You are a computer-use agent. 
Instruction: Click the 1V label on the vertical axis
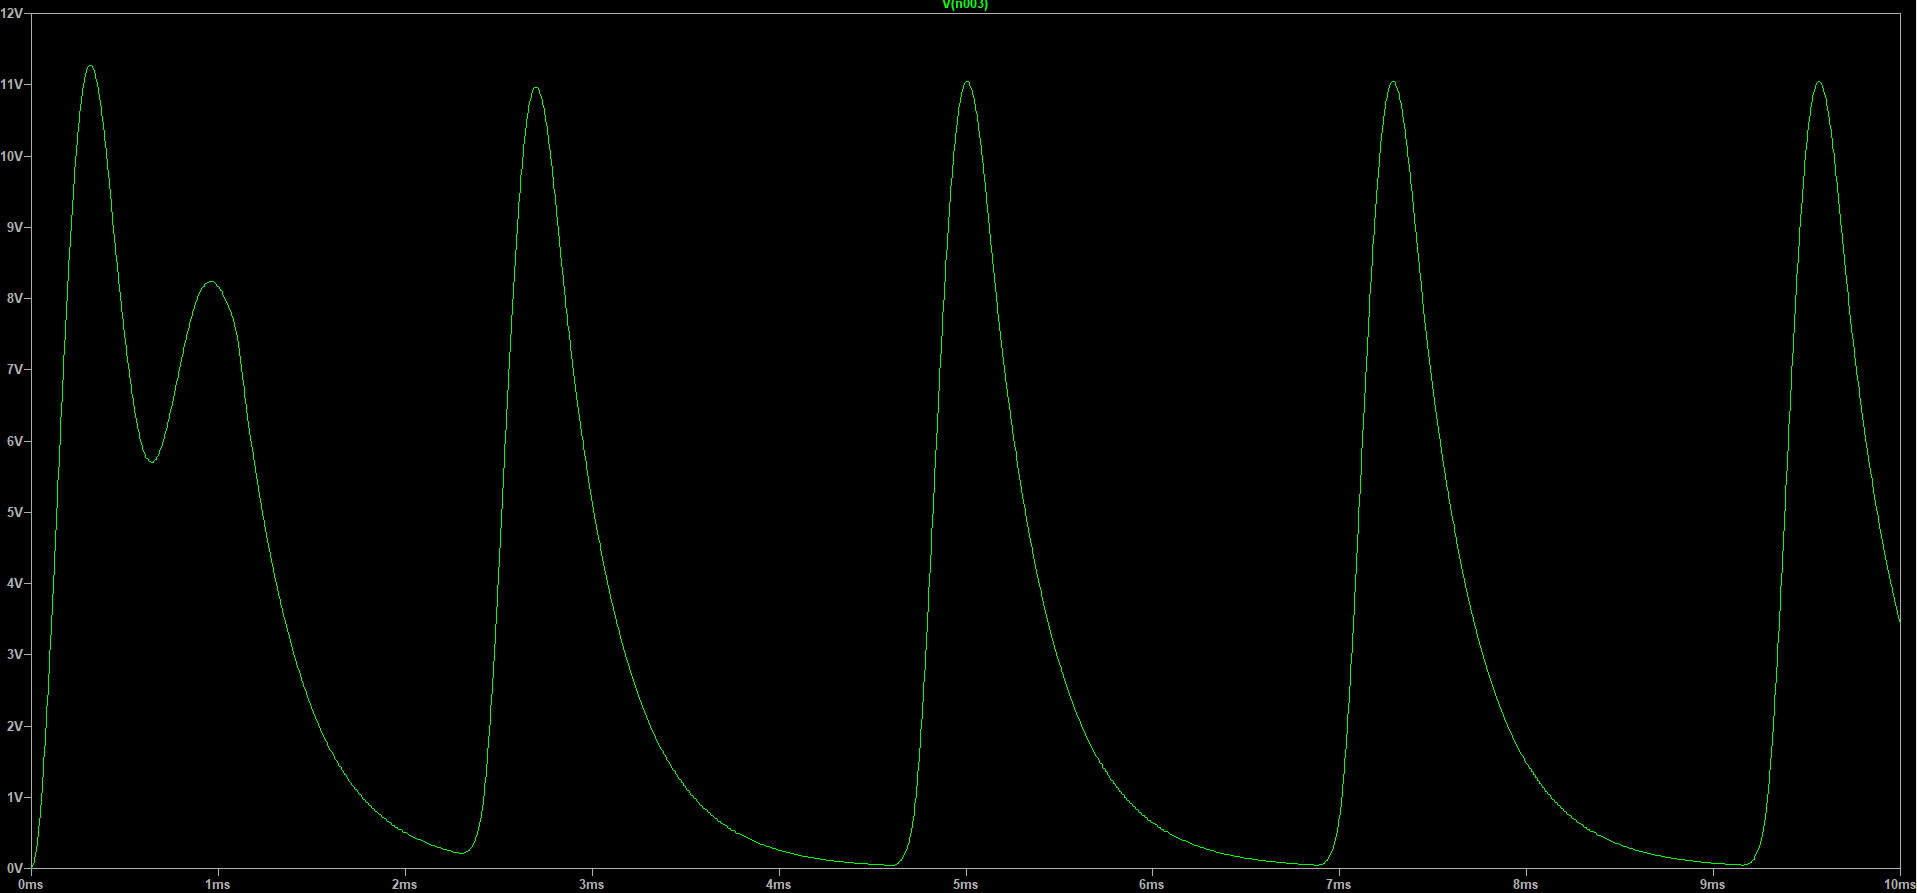pos(14,797)
